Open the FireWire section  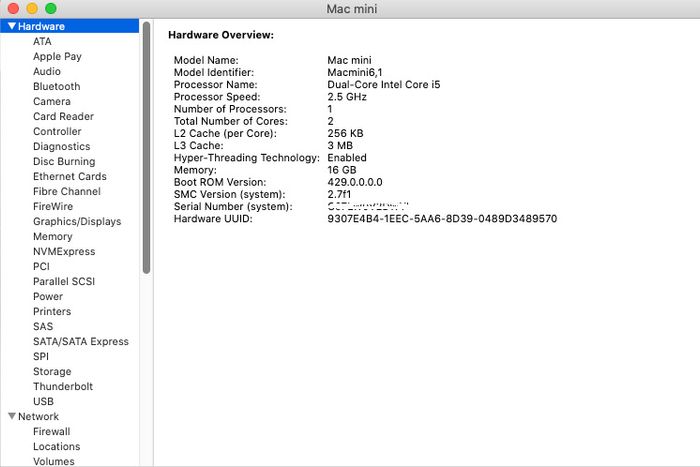click(53, 206)
